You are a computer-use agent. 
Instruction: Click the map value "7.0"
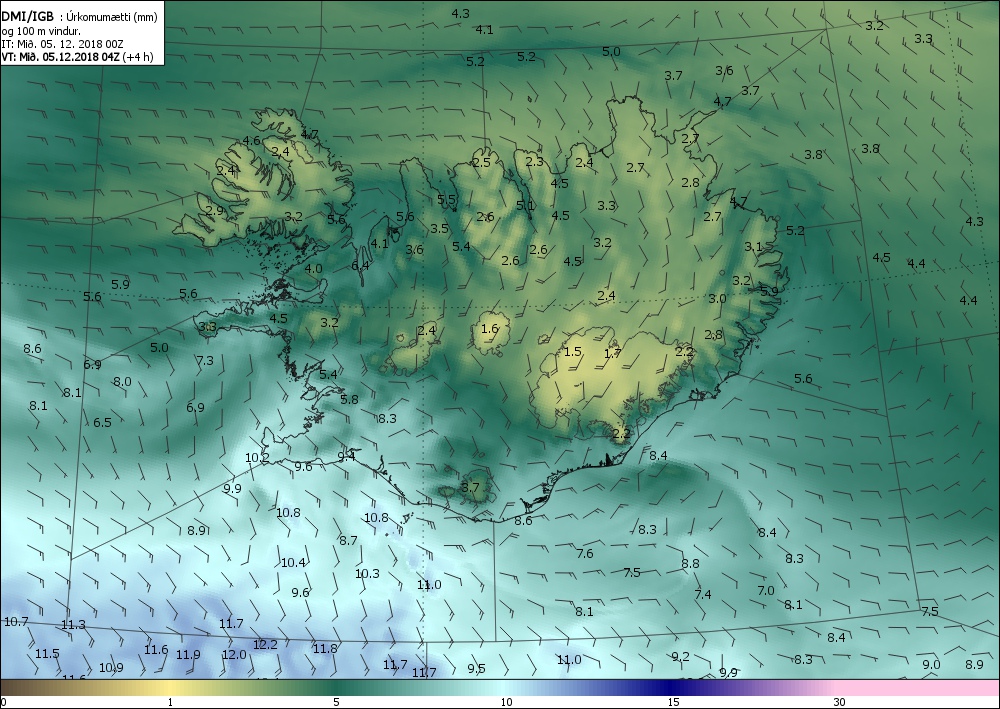[766, 591]
